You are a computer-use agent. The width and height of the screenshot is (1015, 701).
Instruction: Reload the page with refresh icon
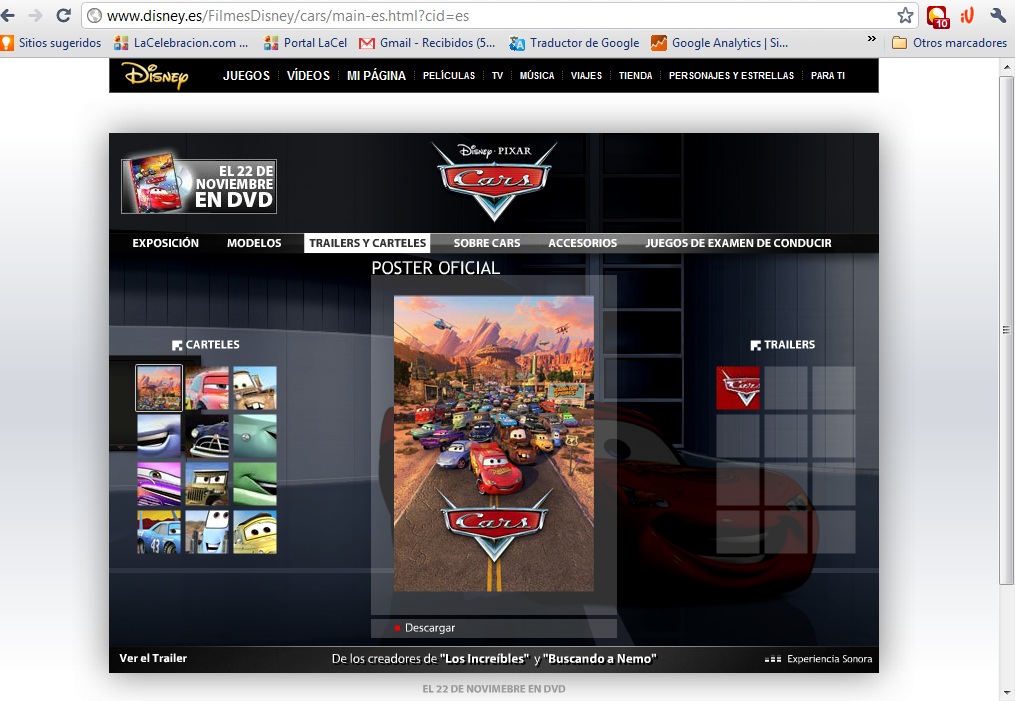(x=63, y=16)
